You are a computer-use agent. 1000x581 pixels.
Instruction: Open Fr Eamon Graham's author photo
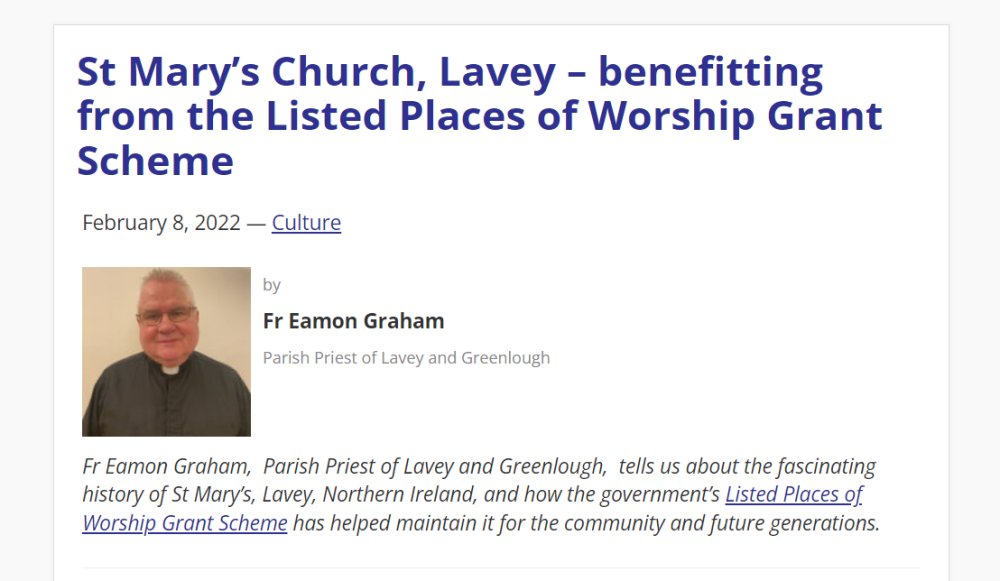coord(166,351)
